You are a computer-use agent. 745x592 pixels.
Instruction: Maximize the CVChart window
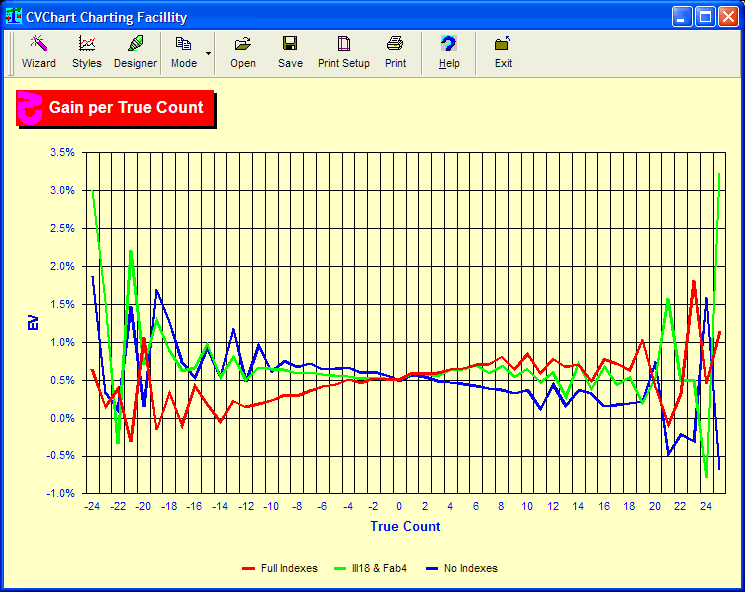point(704,17)
